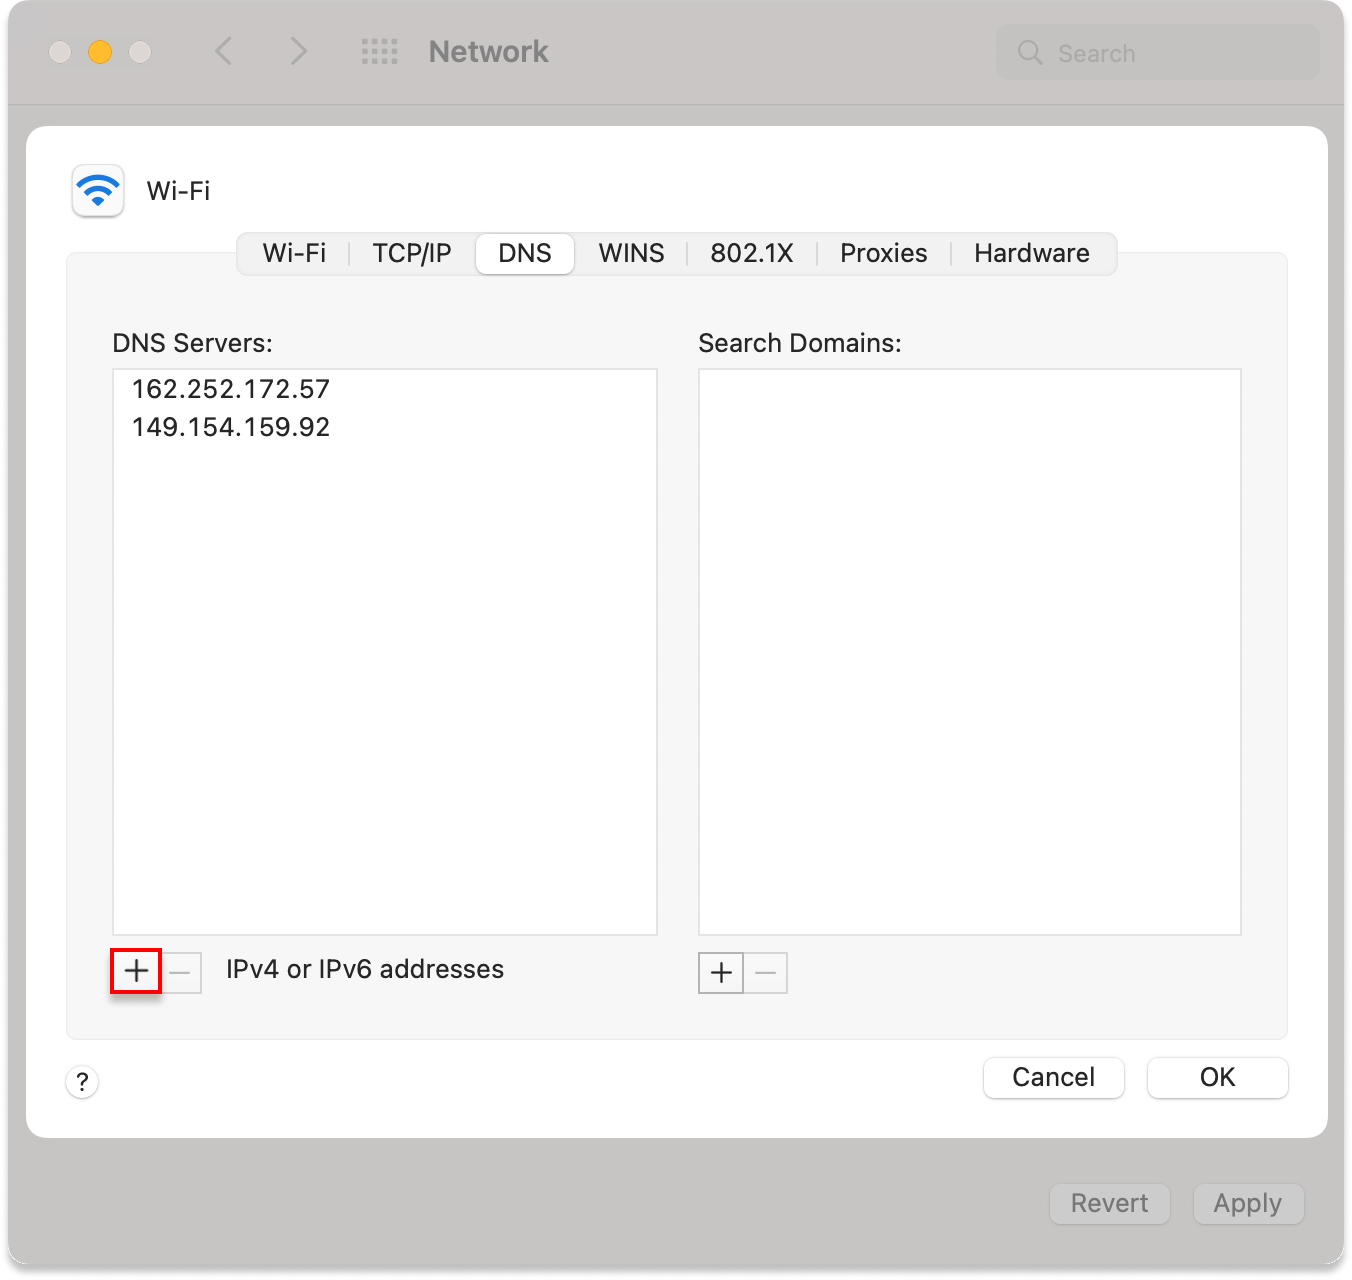Go forward with the right chevron arrow
This screenshot has width=1352, height=1280.
coord(298,52)
